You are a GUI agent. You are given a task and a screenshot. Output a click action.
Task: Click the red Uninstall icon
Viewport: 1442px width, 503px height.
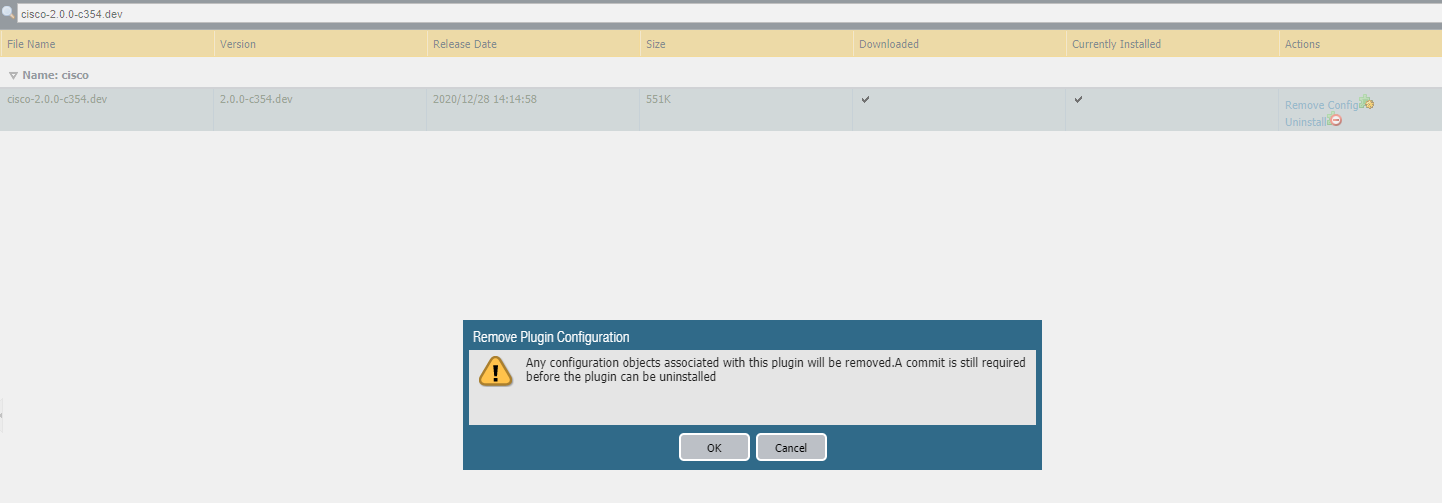tap(1335, 121)
